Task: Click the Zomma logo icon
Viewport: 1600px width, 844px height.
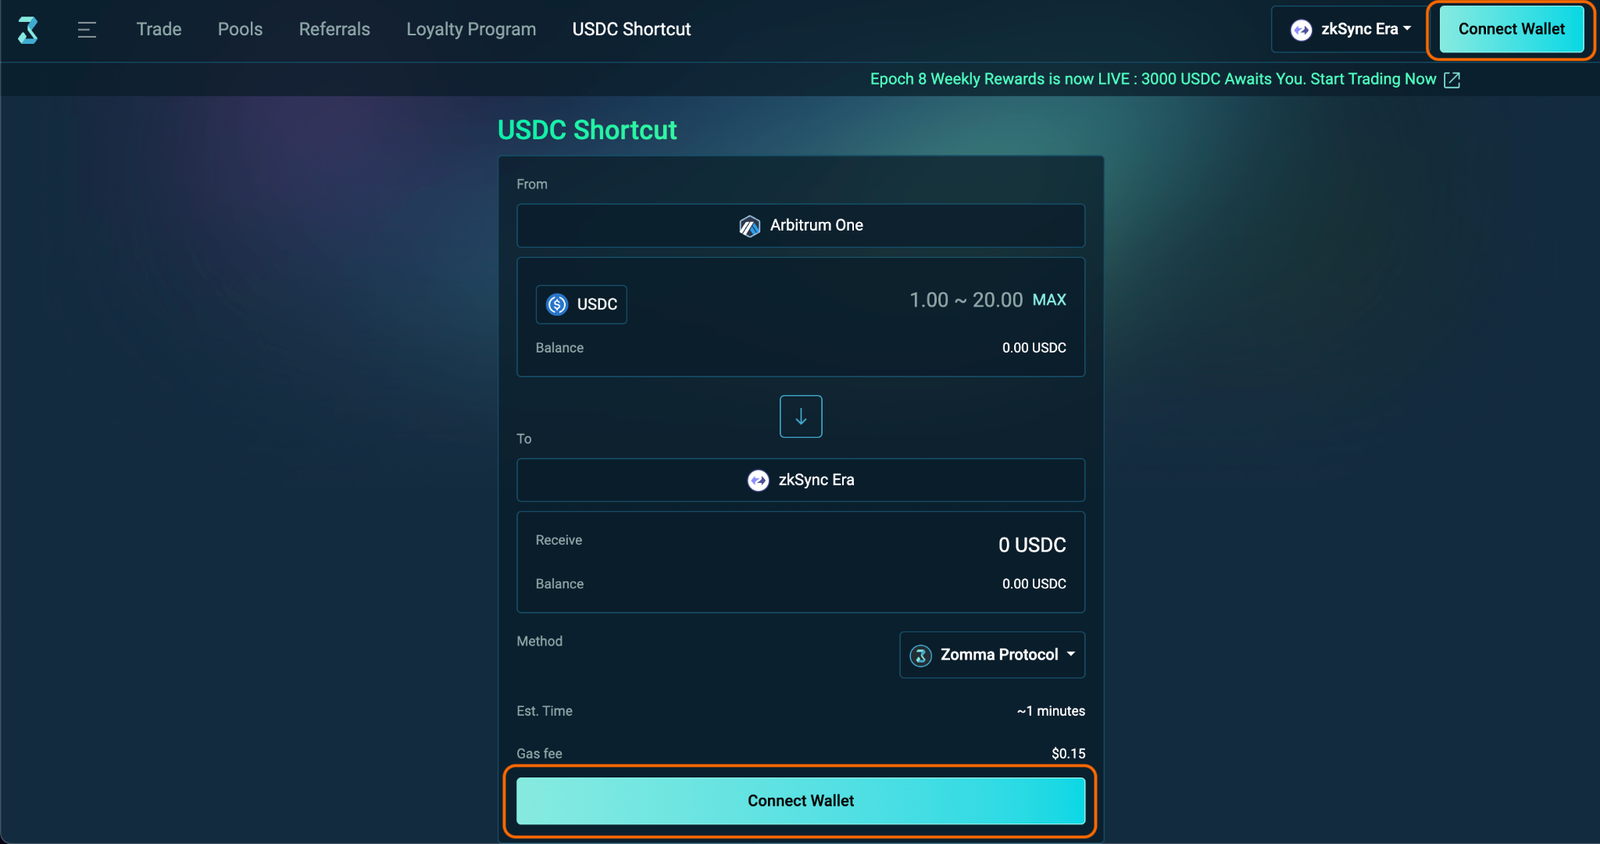Action: [28, 30]
